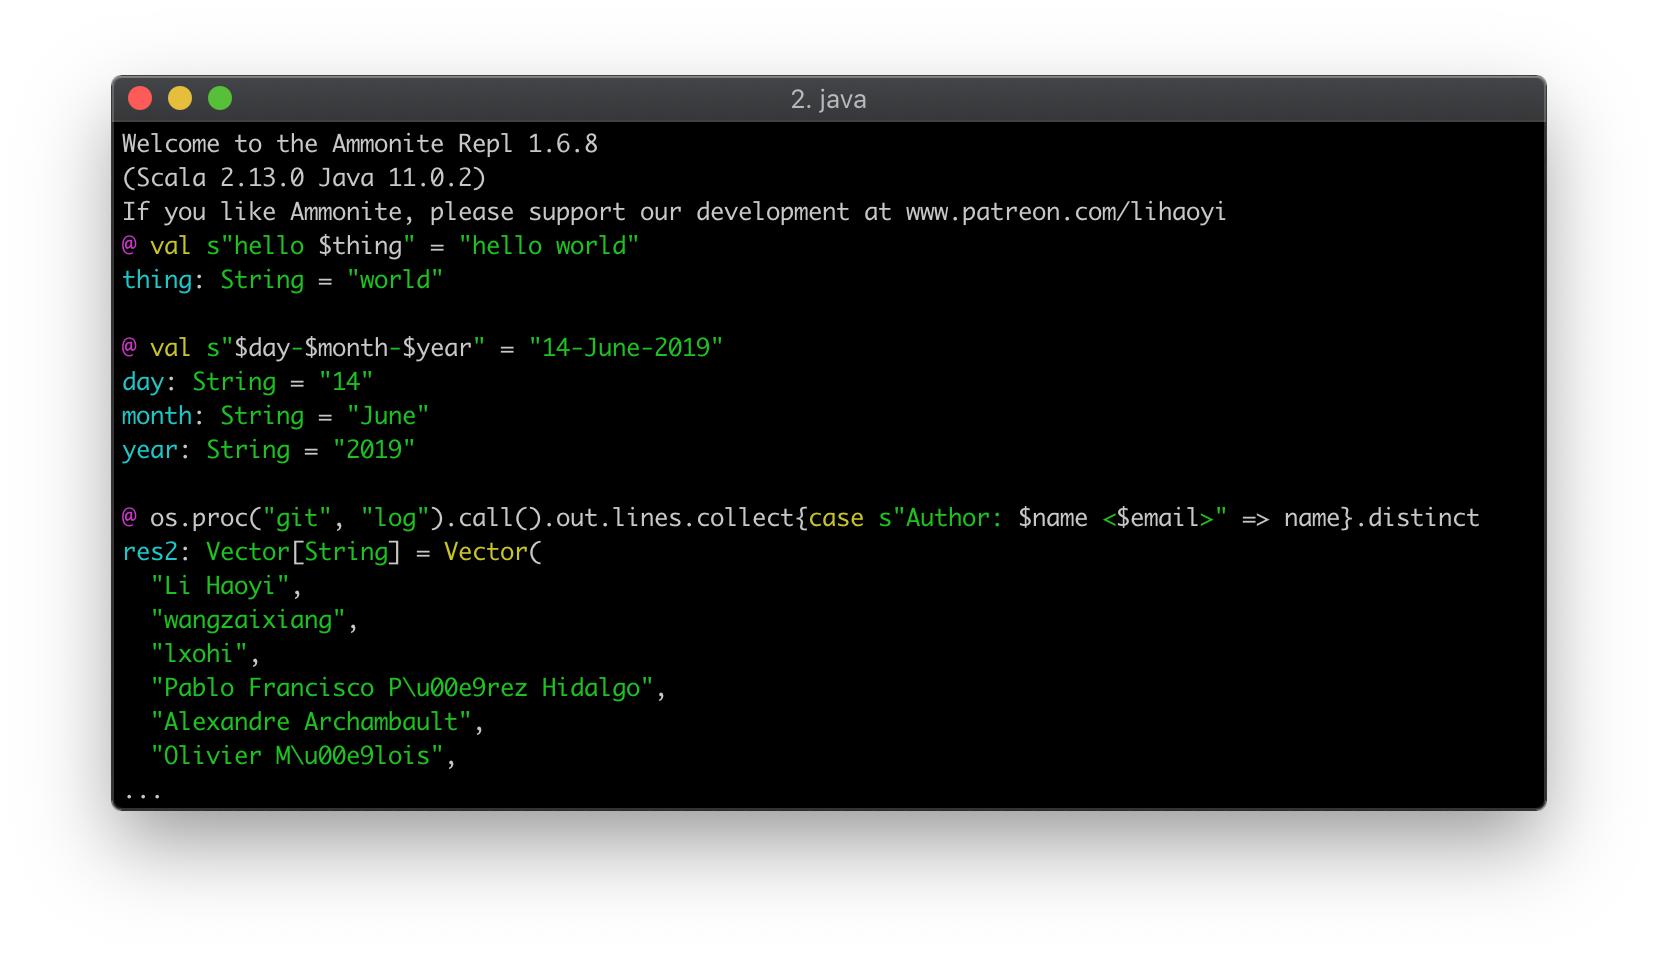The height and width of the screenshot is (958, 1658).
Task: Click the 'month: String = "June"' output
Action: click(275, 416)
